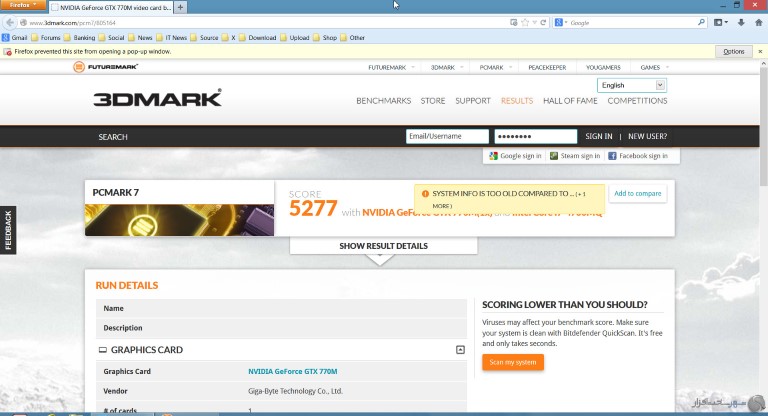Open the Results navigation item

click(517, 101)
